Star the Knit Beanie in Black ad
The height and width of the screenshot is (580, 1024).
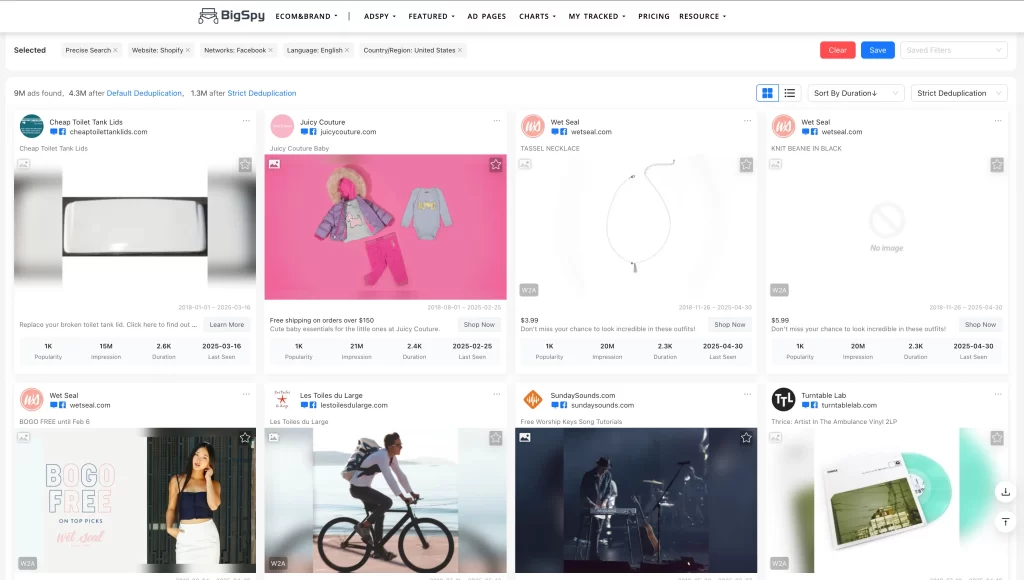[x=997, y=165]
